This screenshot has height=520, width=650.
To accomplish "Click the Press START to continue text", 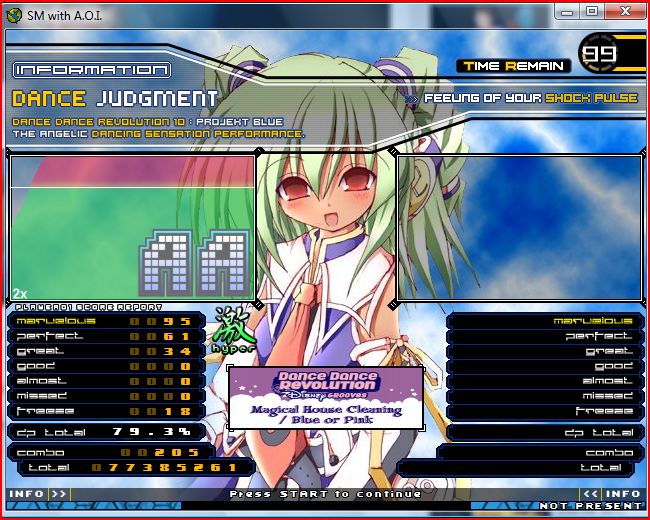I will click(325, 494).
